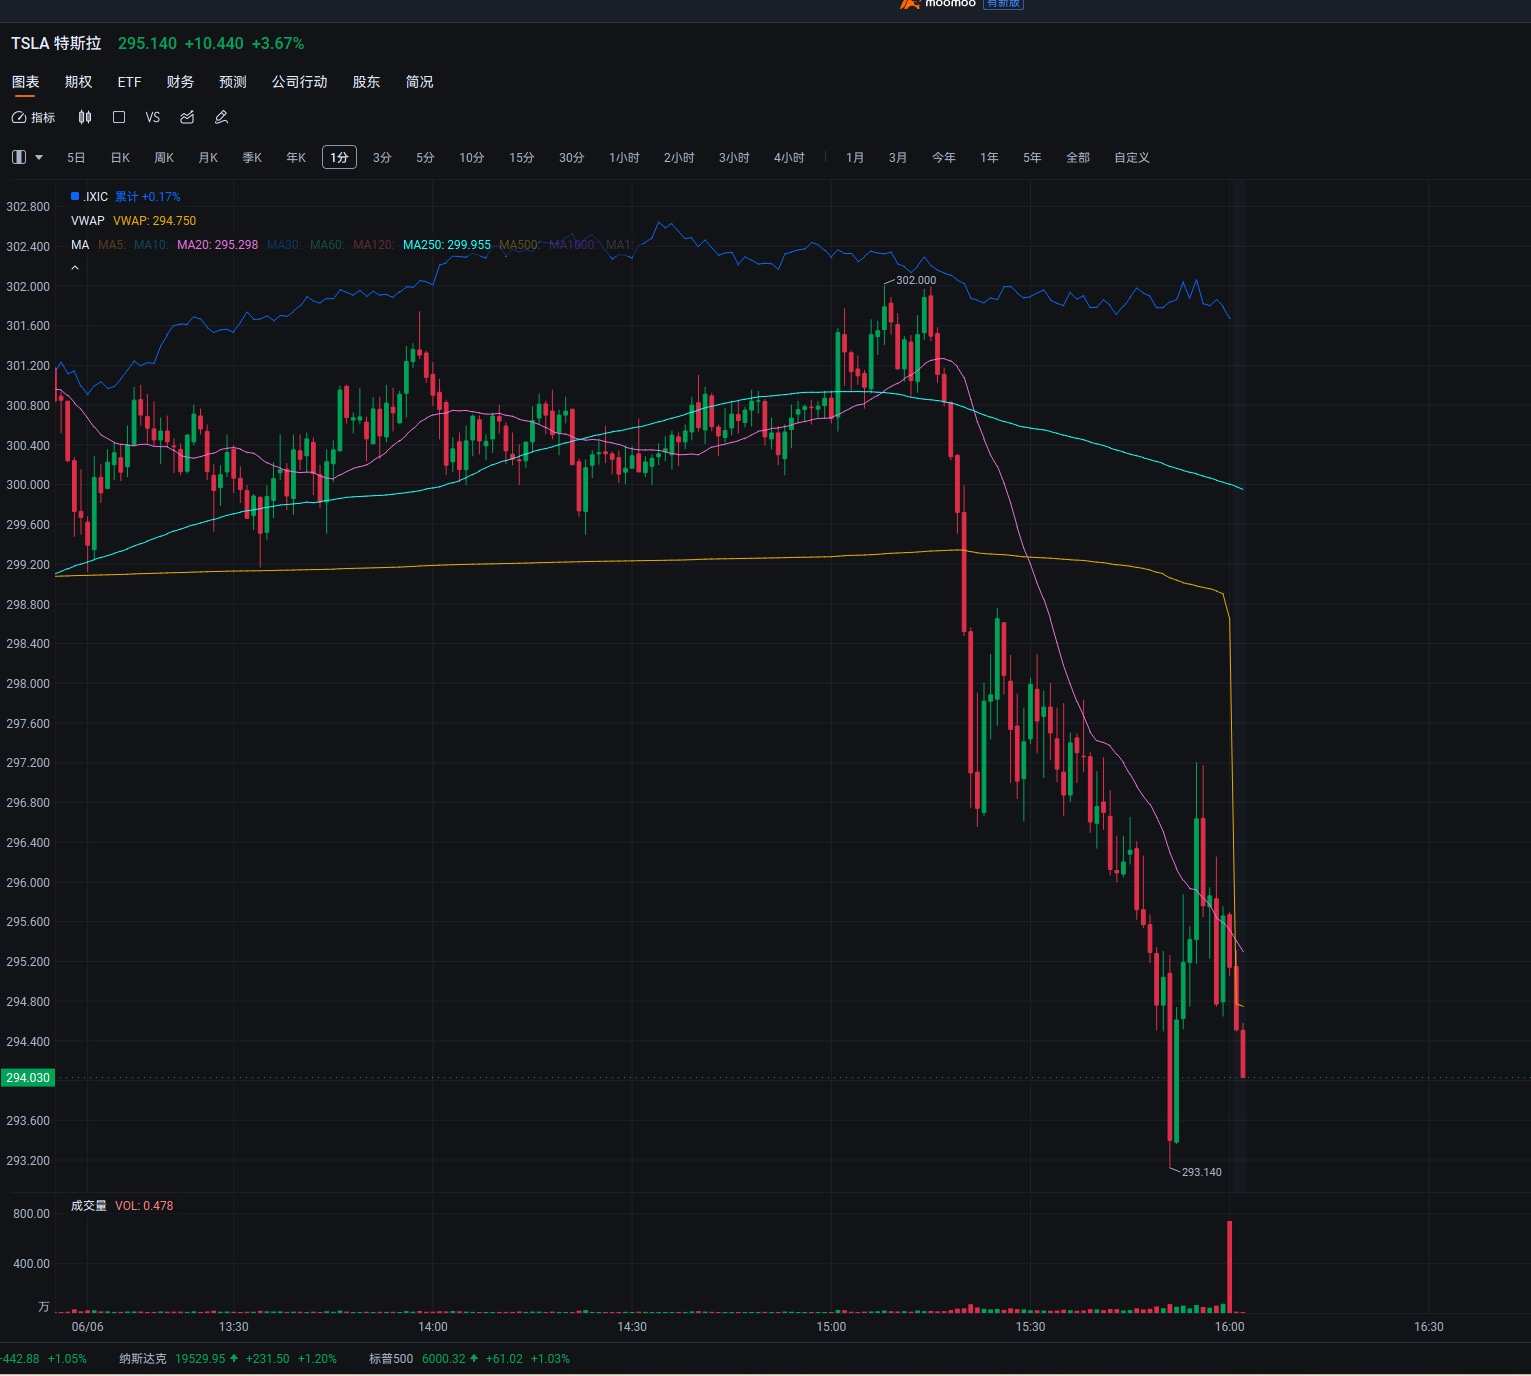This screenshot has width=1531, height=1376.
Task: Switch to the 1小时 interval
Action: click(x=624, y=158)
